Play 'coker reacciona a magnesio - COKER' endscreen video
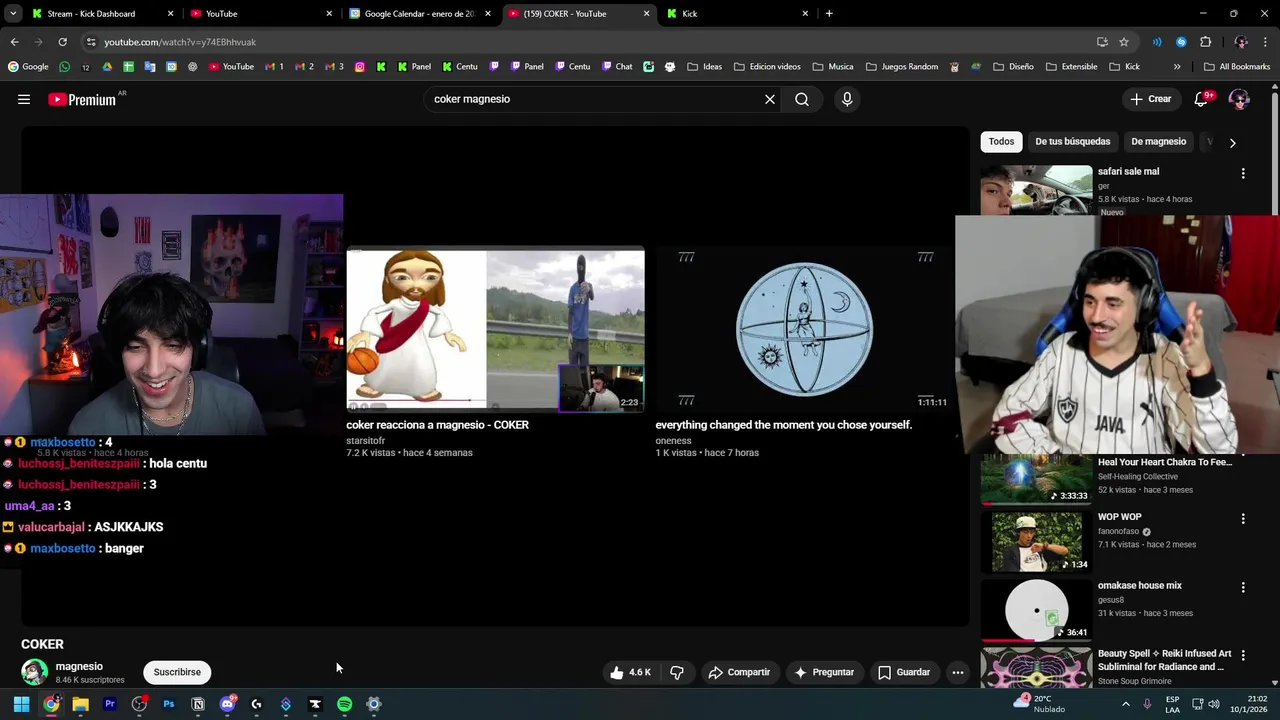The height and width of the screenshot is (720, 1280). click(495, 330)
